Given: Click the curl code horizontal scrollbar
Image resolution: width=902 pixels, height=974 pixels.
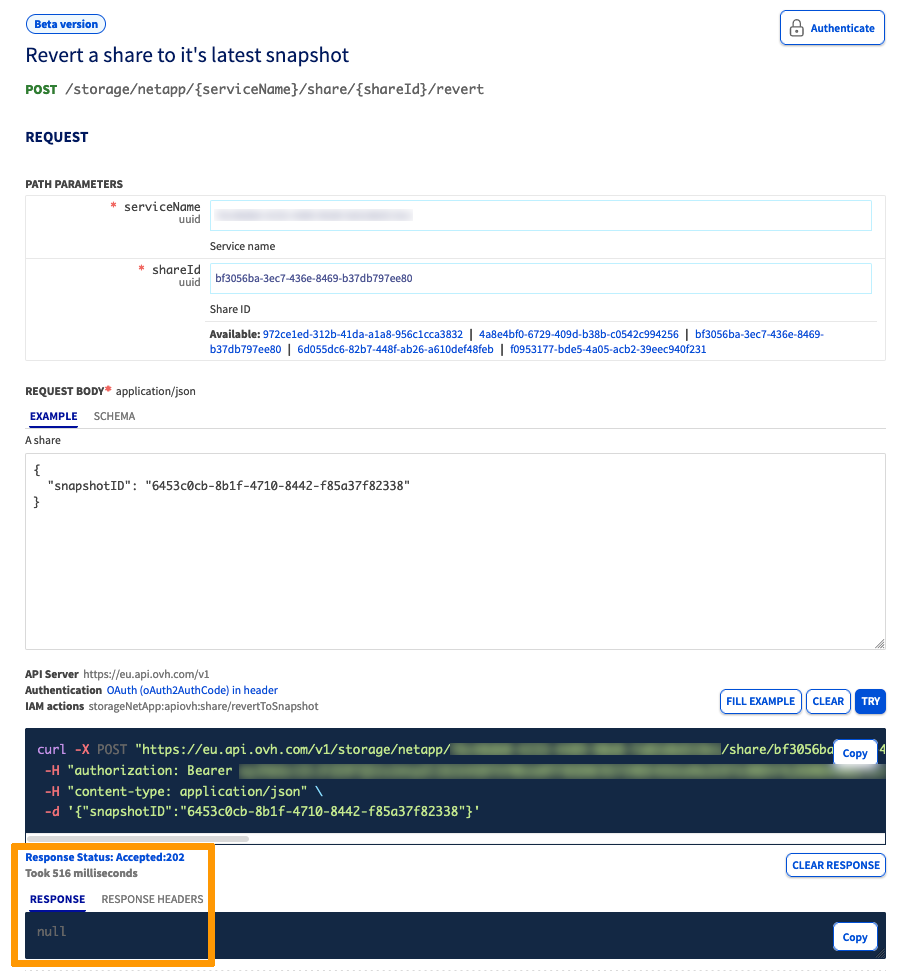Looking at the screenshot, I should pos(138,838).
